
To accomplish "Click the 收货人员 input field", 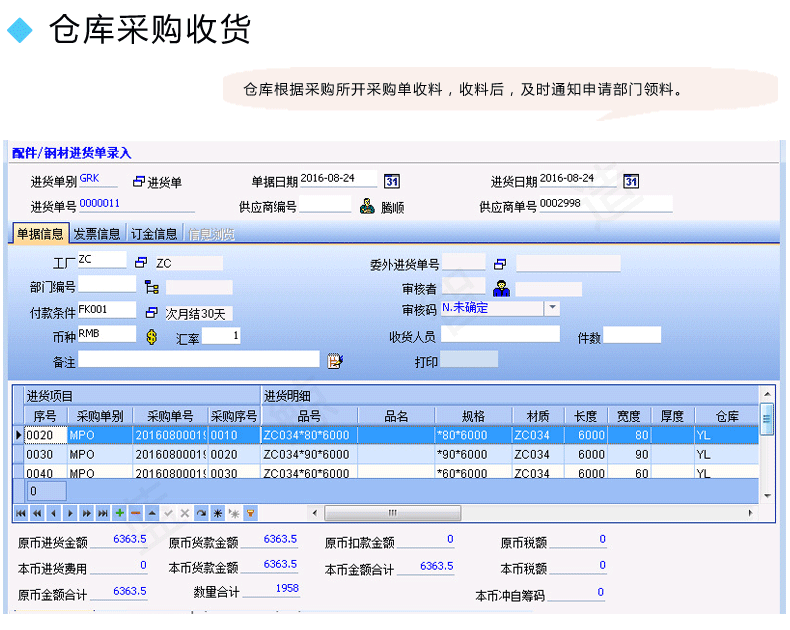I will 500,334.
